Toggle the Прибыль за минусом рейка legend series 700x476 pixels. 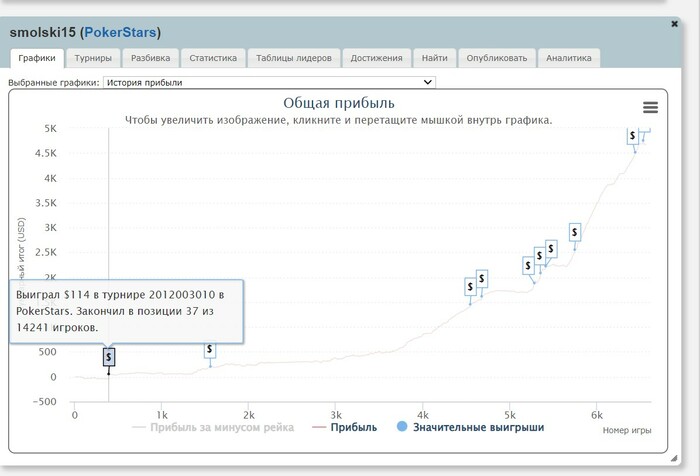pyautogui.click(x=213, y=427)
